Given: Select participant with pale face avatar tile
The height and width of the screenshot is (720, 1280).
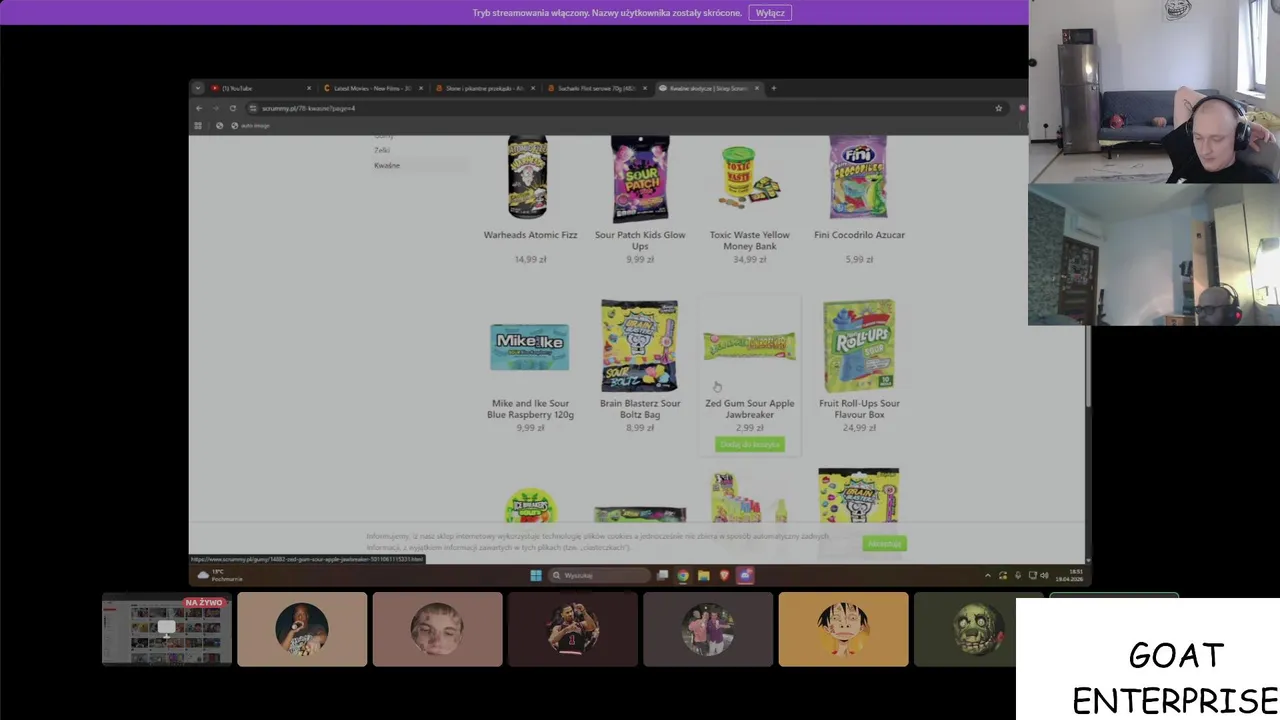Looking at the screenshot, I should [x=437, y=629].
